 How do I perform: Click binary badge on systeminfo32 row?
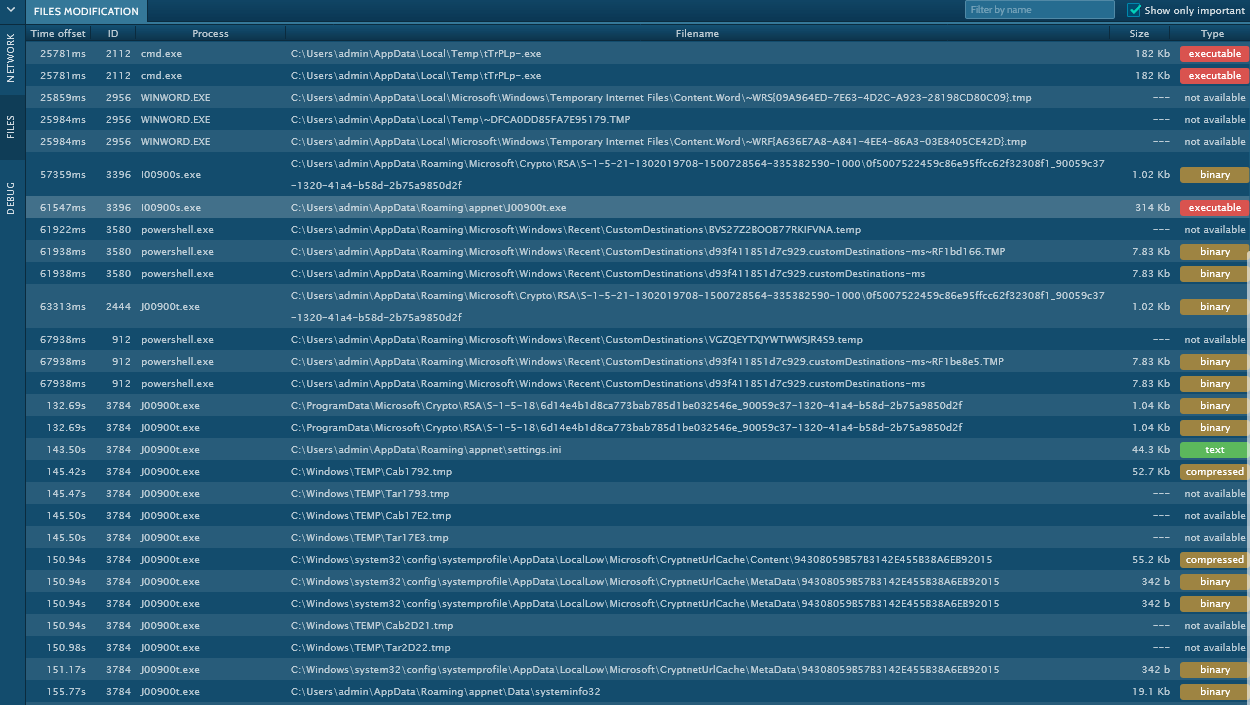coord(1214,692)
